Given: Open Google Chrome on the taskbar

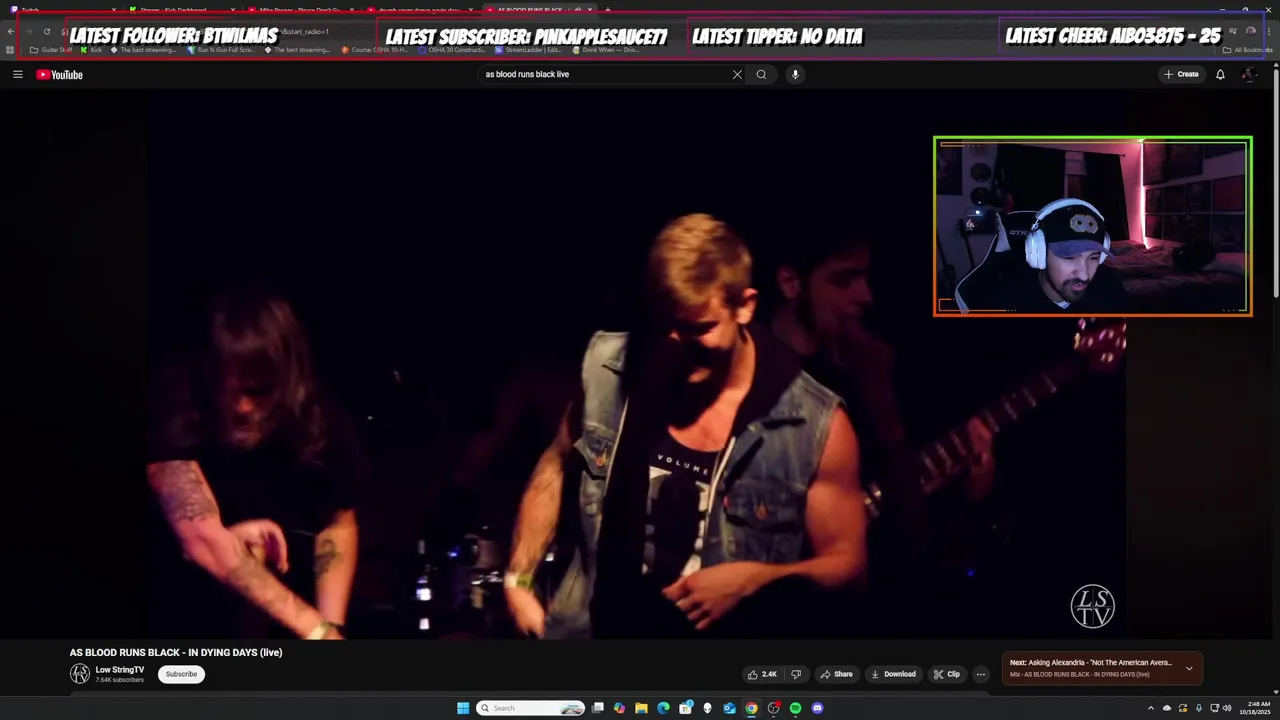Looking at the screenshot, I should [x=751, y=708].
